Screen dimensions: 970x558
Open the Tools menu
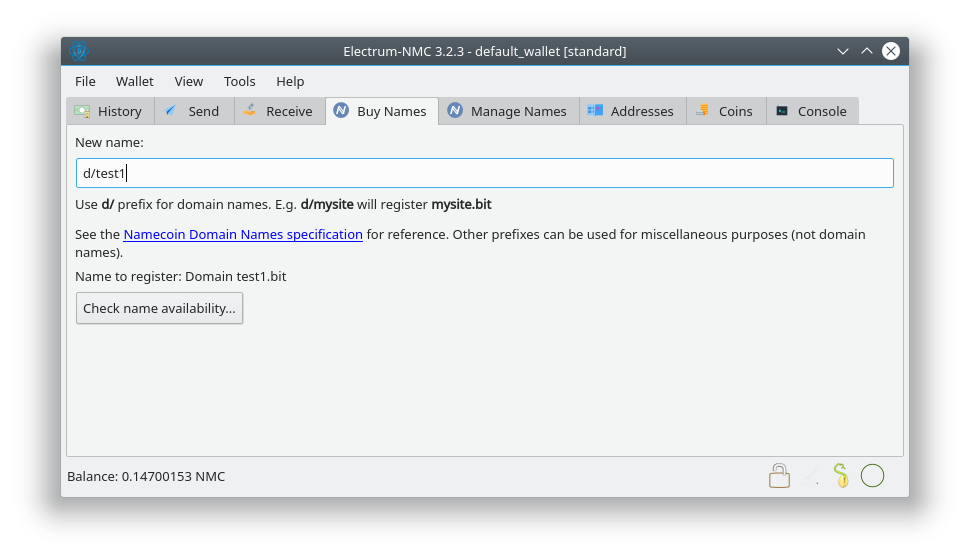point(239,81)
